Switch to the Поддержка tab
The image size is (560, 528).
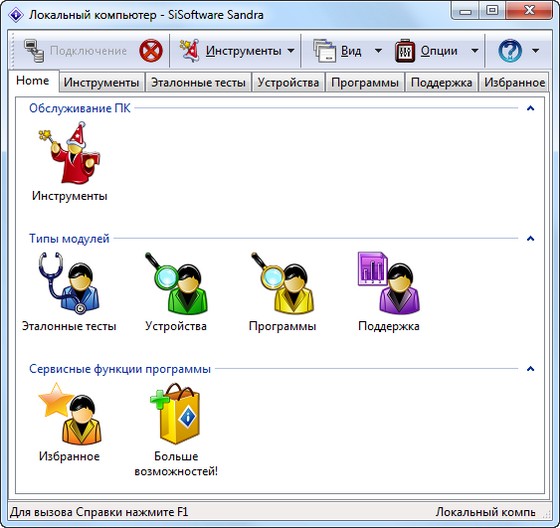pos(441,83)
